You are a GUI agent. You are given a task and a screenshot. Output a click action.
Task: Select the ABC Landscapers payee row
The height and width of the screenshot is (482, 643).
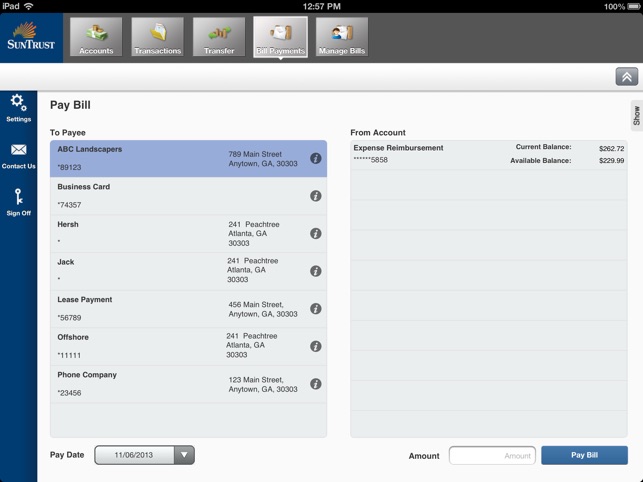[x=188, y=159]
